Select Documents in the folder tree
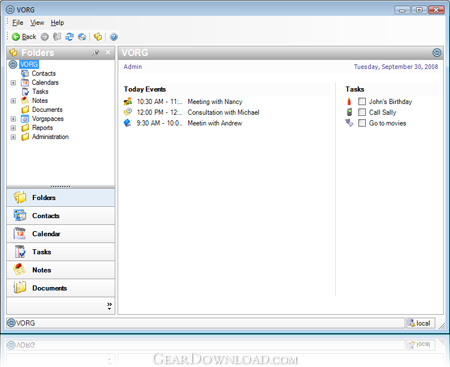The image size is (450, 367). (47, 109)
